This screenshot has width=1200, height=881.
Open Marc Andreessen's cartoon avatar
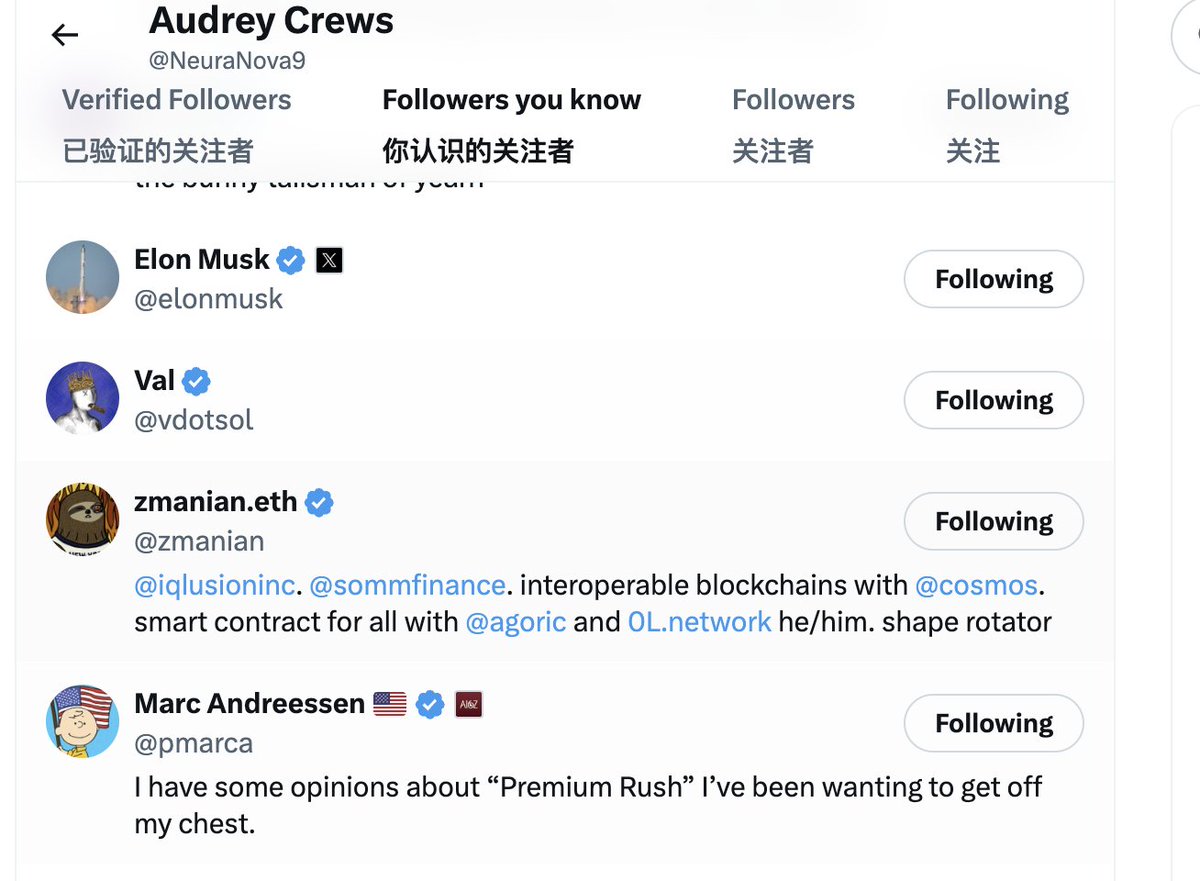pyautogui.click(x=82, y=721)
